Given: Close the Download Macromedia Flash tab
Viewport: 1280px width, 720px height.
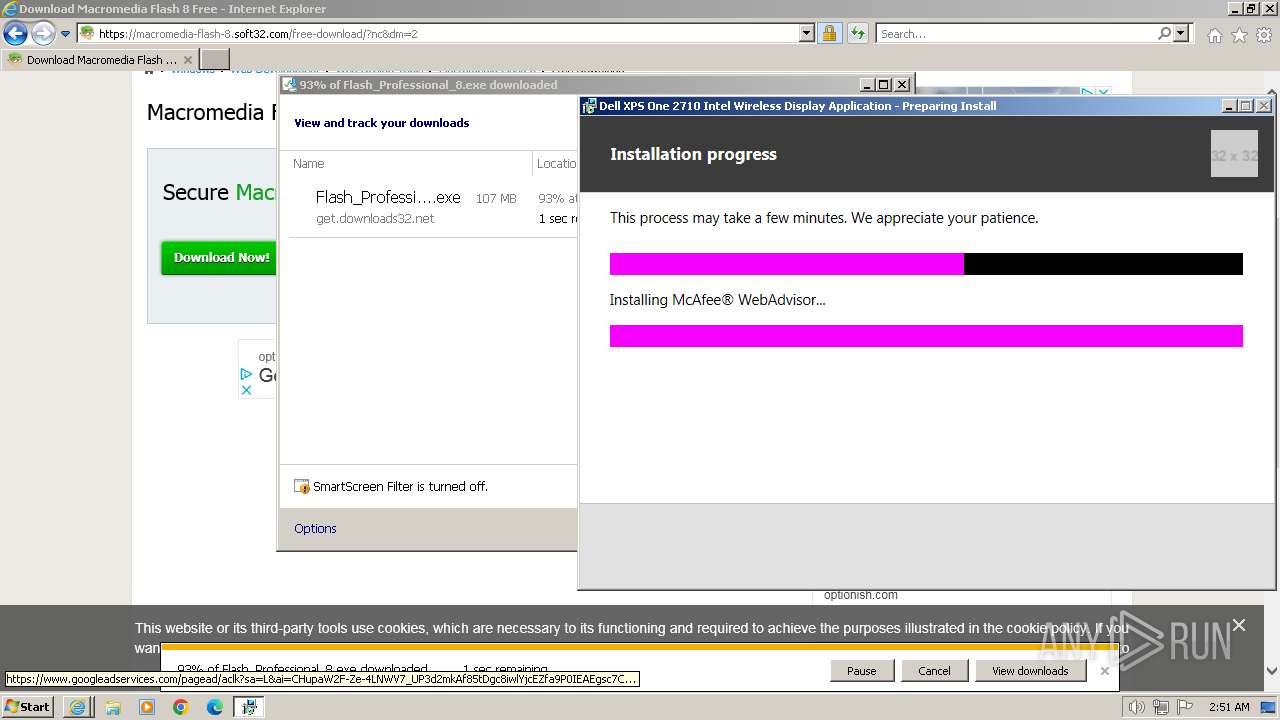Looking at the screenshot, I should coord(190,59).
